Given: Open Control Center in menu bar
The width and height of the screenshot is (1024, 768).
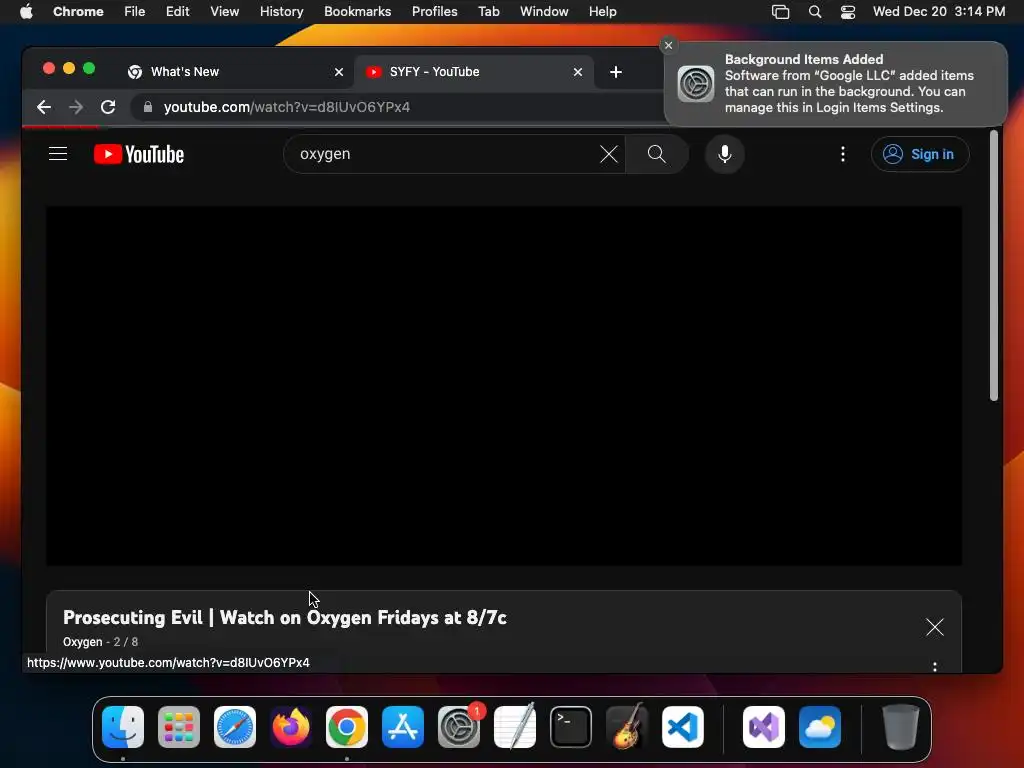Looking at the screenshot, I should pyautogui.click(x=848, y=12).
